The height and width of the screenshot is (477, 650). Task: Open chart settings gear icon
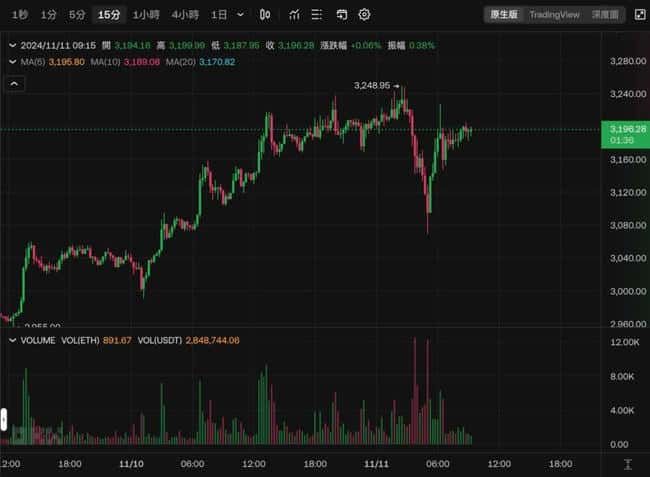click(x=364, y=15)
